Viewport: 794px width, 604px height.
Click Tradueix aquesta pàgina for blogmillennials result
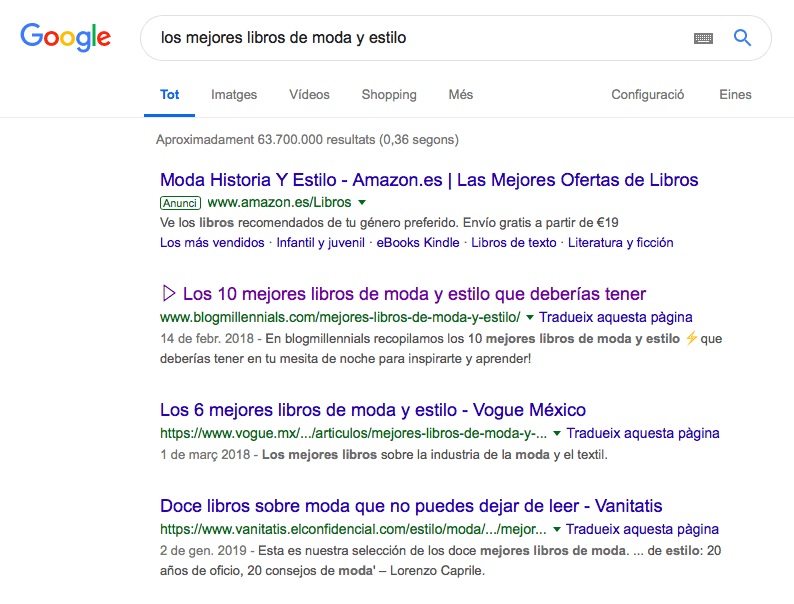point(616,318)
